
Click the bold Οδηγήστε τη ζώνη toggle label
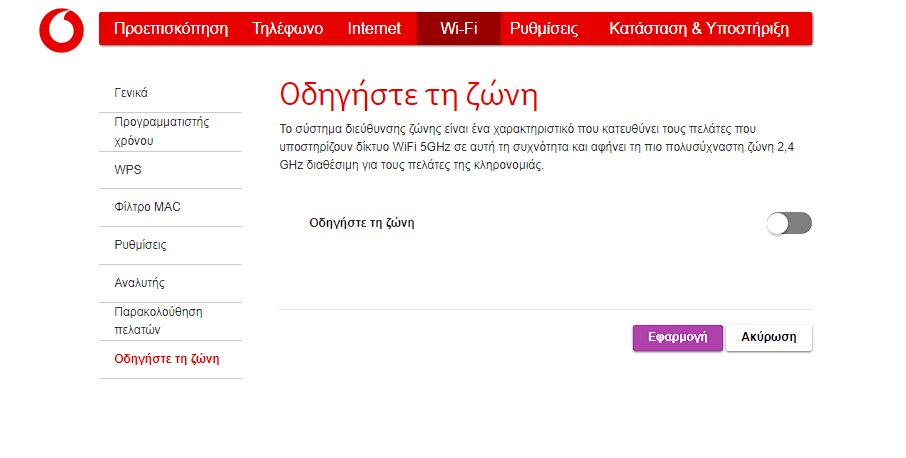(x=362, y=223)
